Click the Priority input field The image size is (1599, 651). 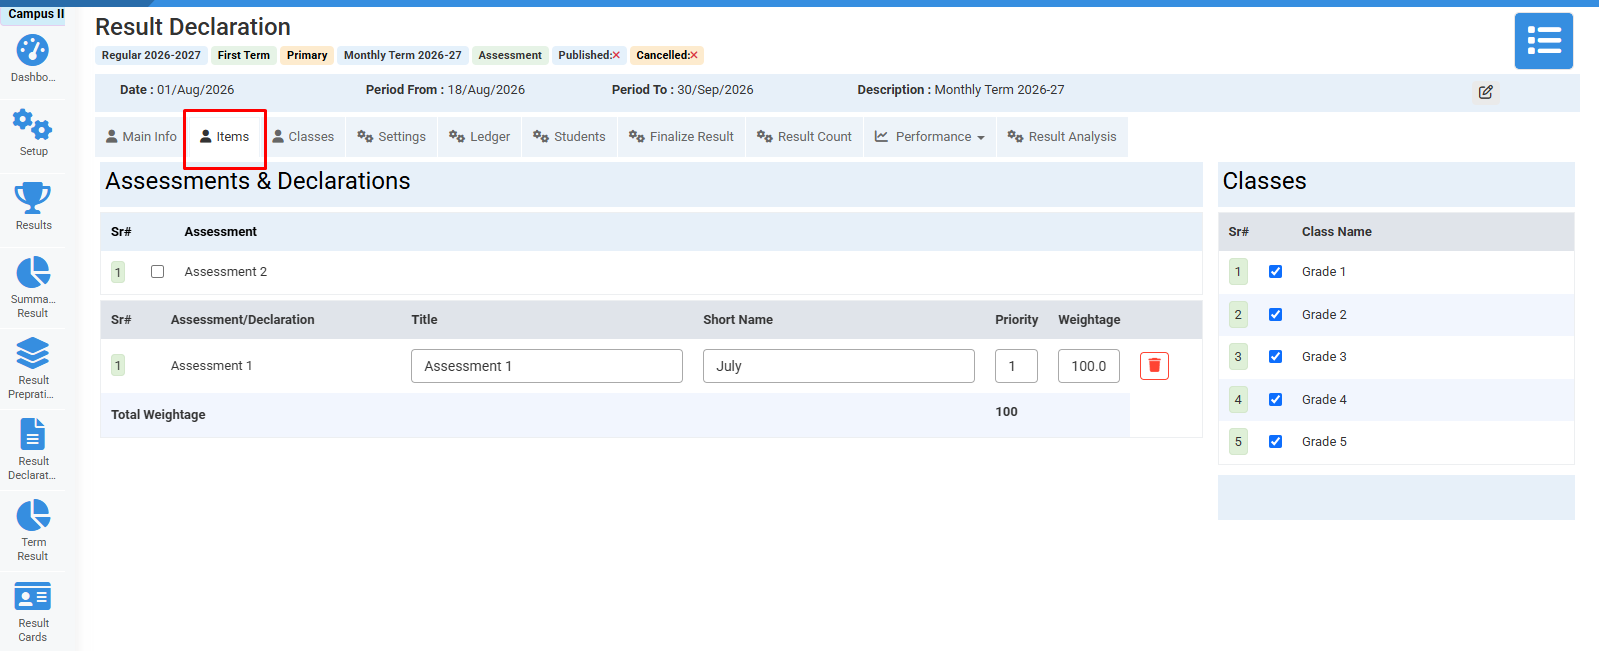(1016, 366)
